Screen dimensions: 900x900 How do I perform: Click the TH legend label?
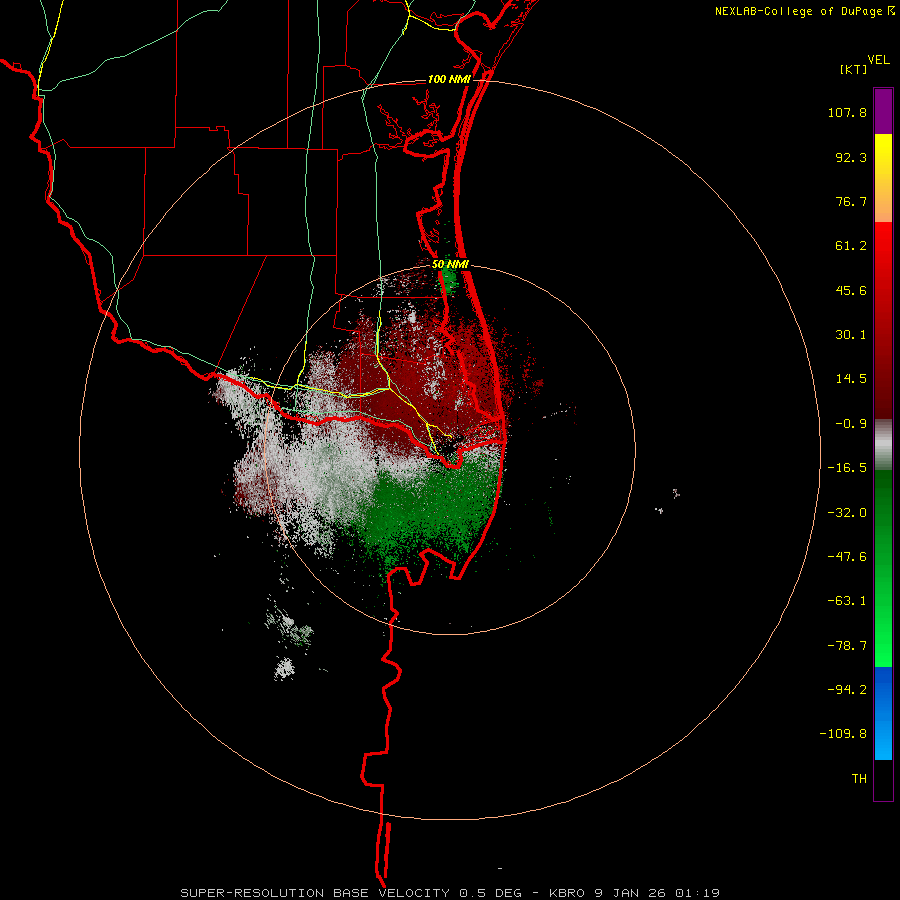pos(859,779)
